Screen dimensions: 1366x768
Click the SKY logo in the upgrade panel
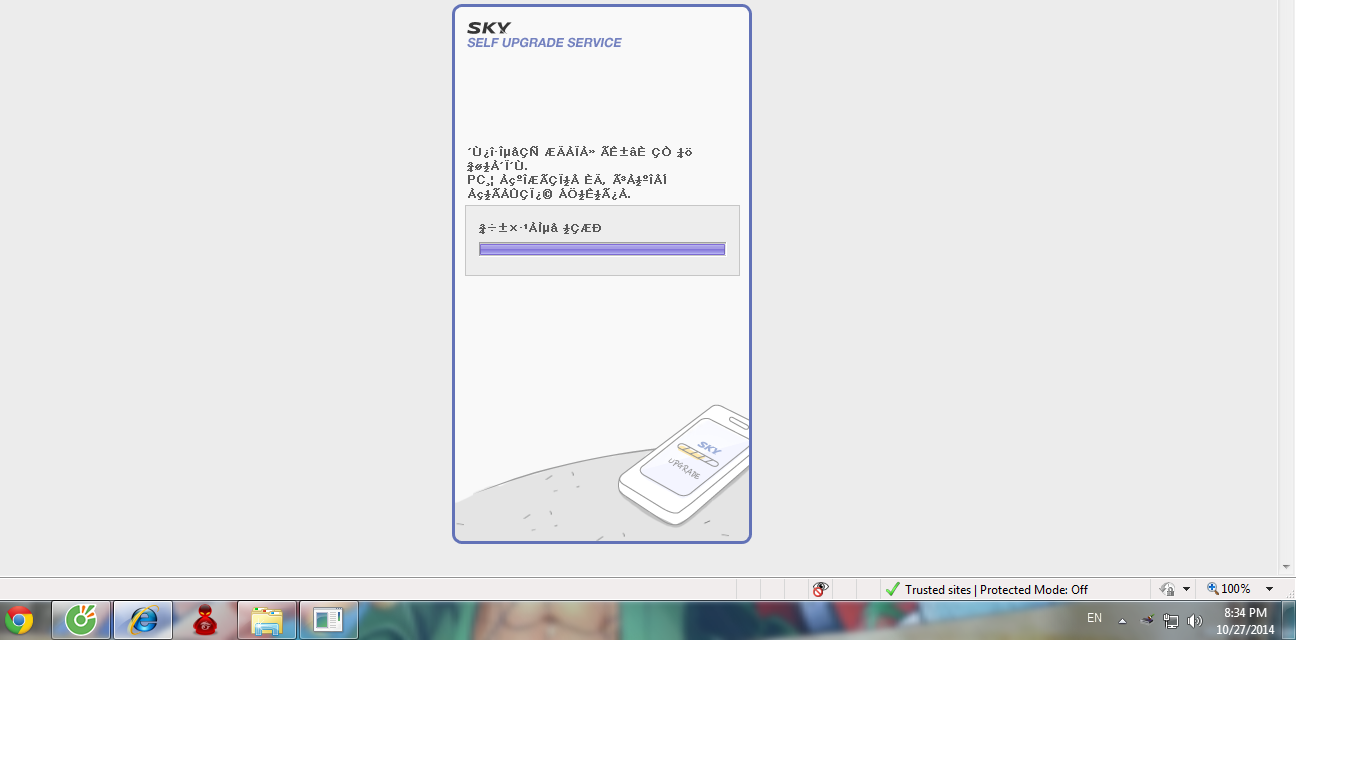(x=489, y=28)
